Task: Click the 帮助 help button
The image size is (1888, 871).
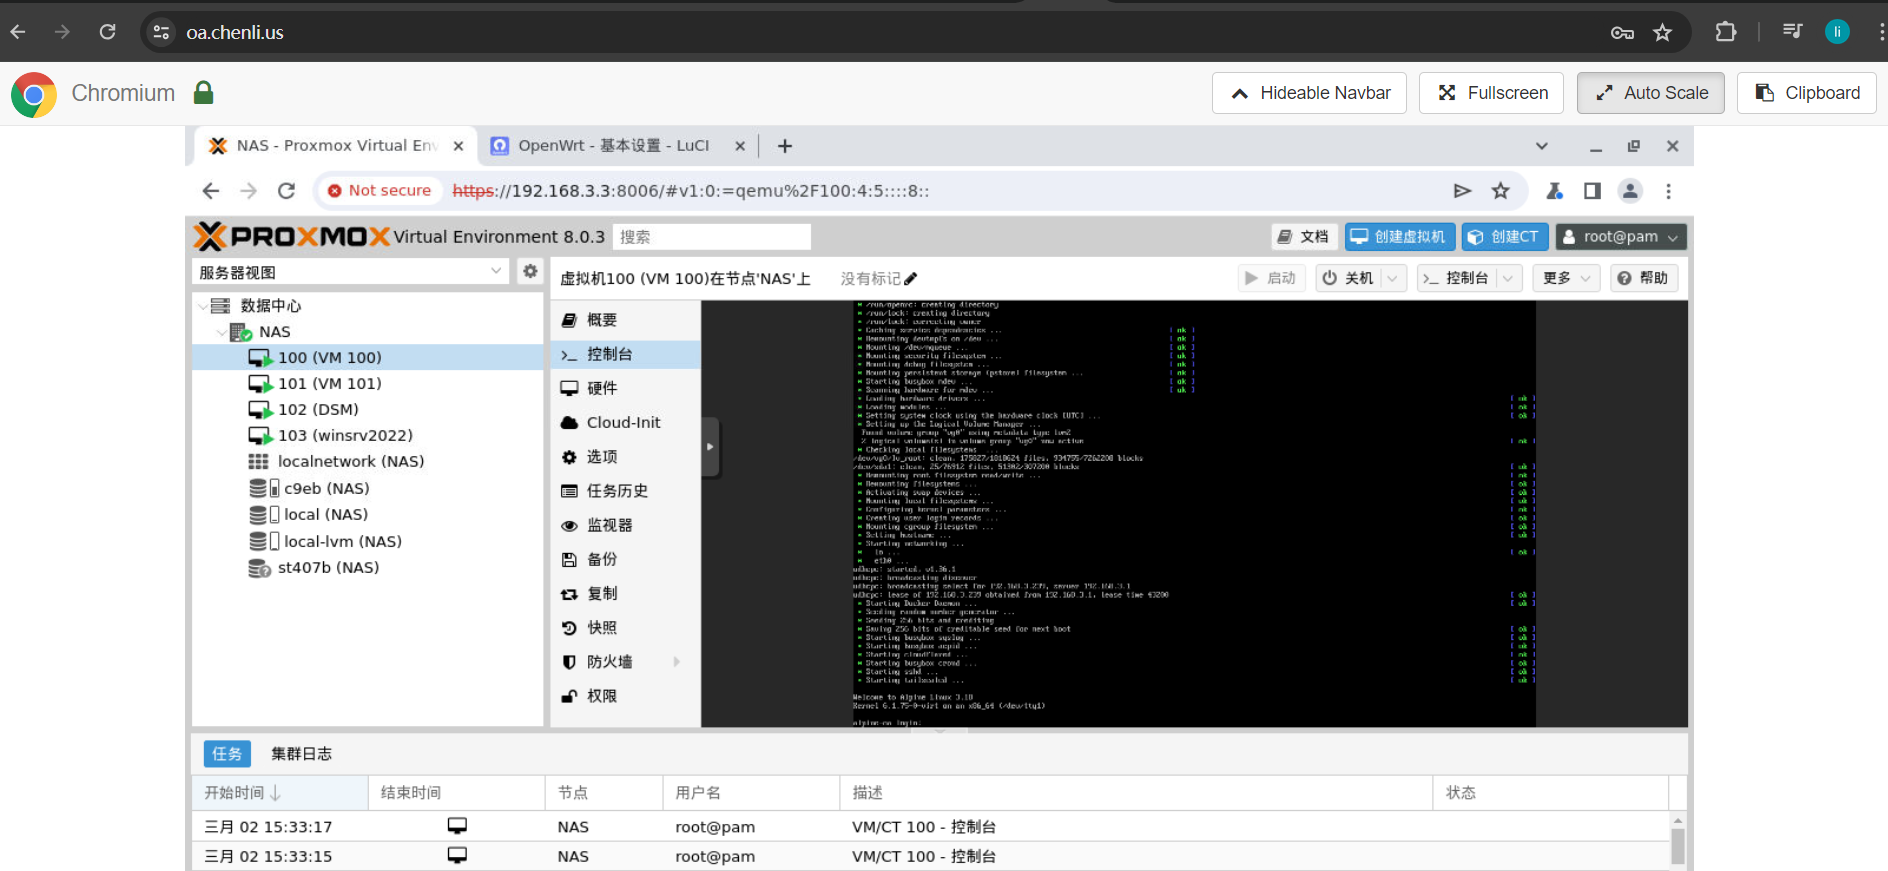Action: 1643,278
